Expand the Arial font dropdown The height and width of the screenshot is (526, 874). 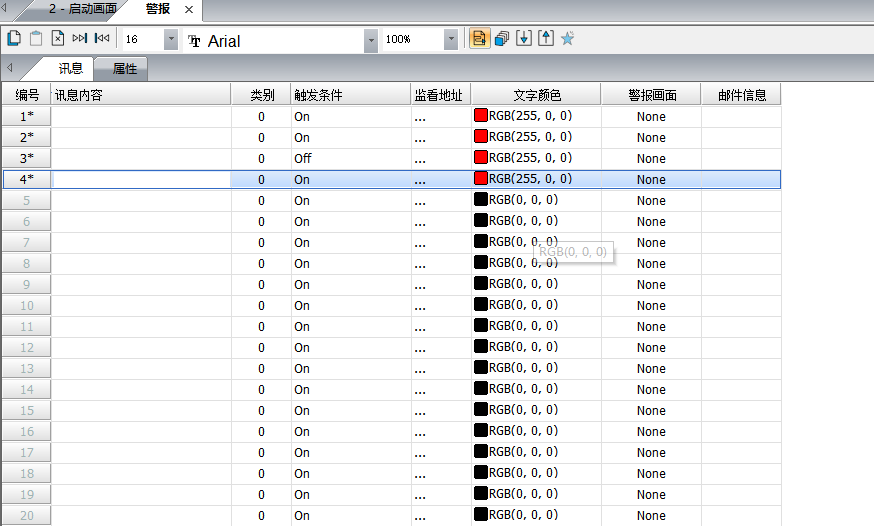371,40
